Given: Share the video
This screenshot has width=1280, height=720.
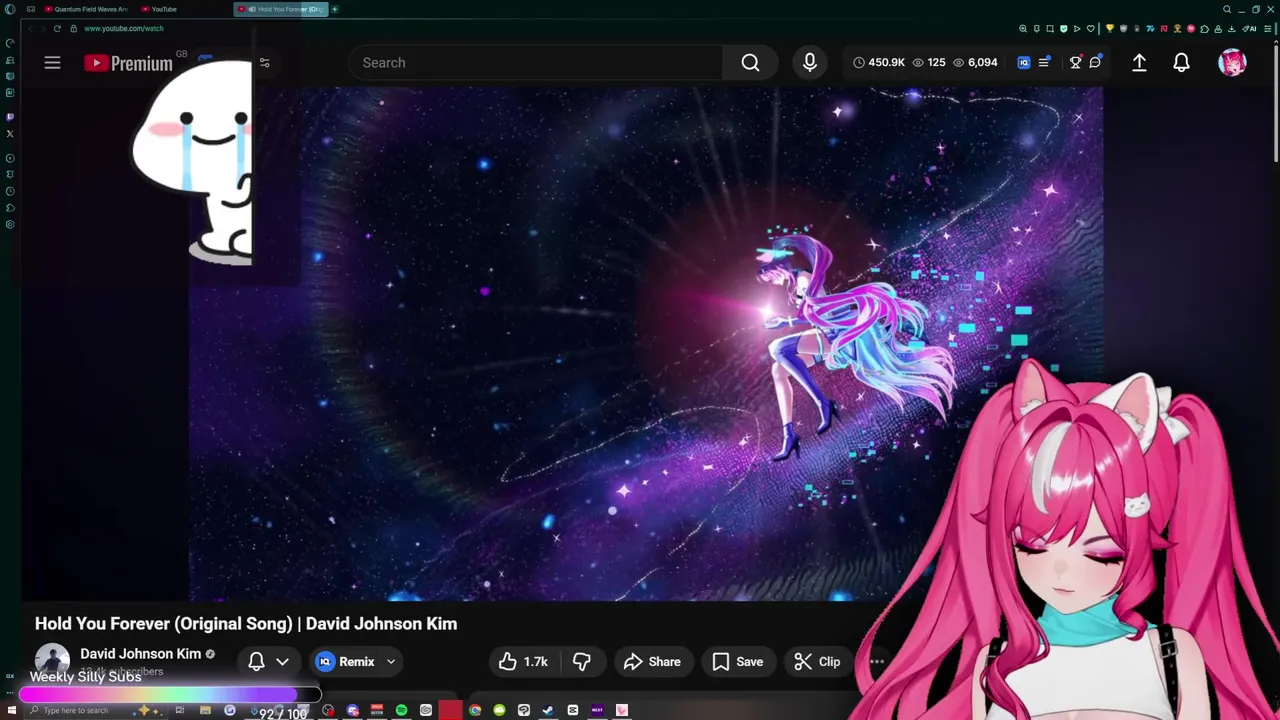Looking at the screenshot, I should (652, 661).
